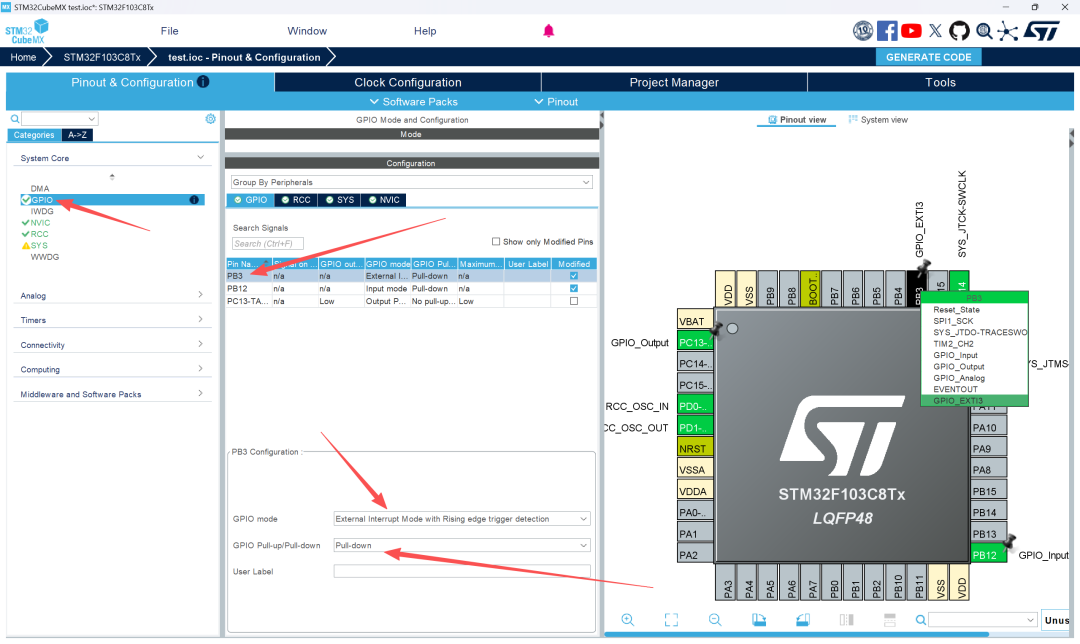
Task: Go to Home breadcrumb
Action: (23, 57)
